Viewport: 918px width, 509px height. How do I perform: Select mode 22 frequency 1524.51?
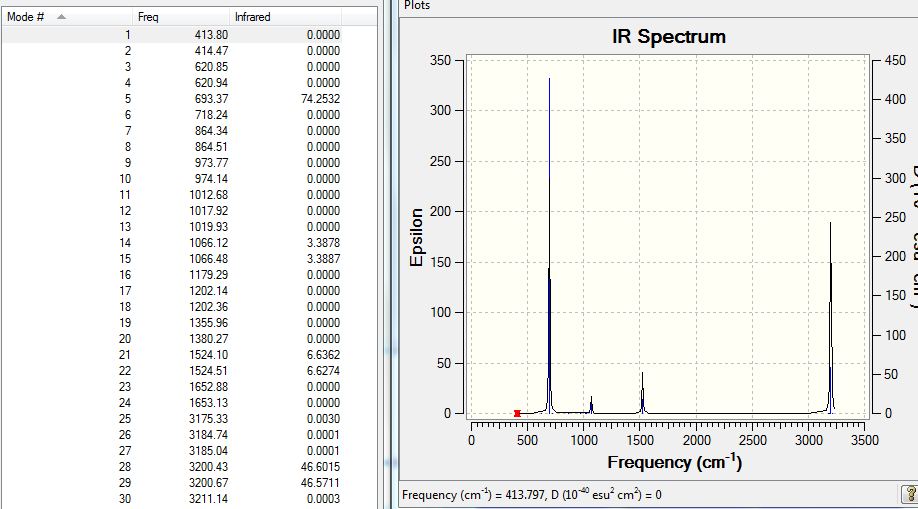[x=208, y=371]
